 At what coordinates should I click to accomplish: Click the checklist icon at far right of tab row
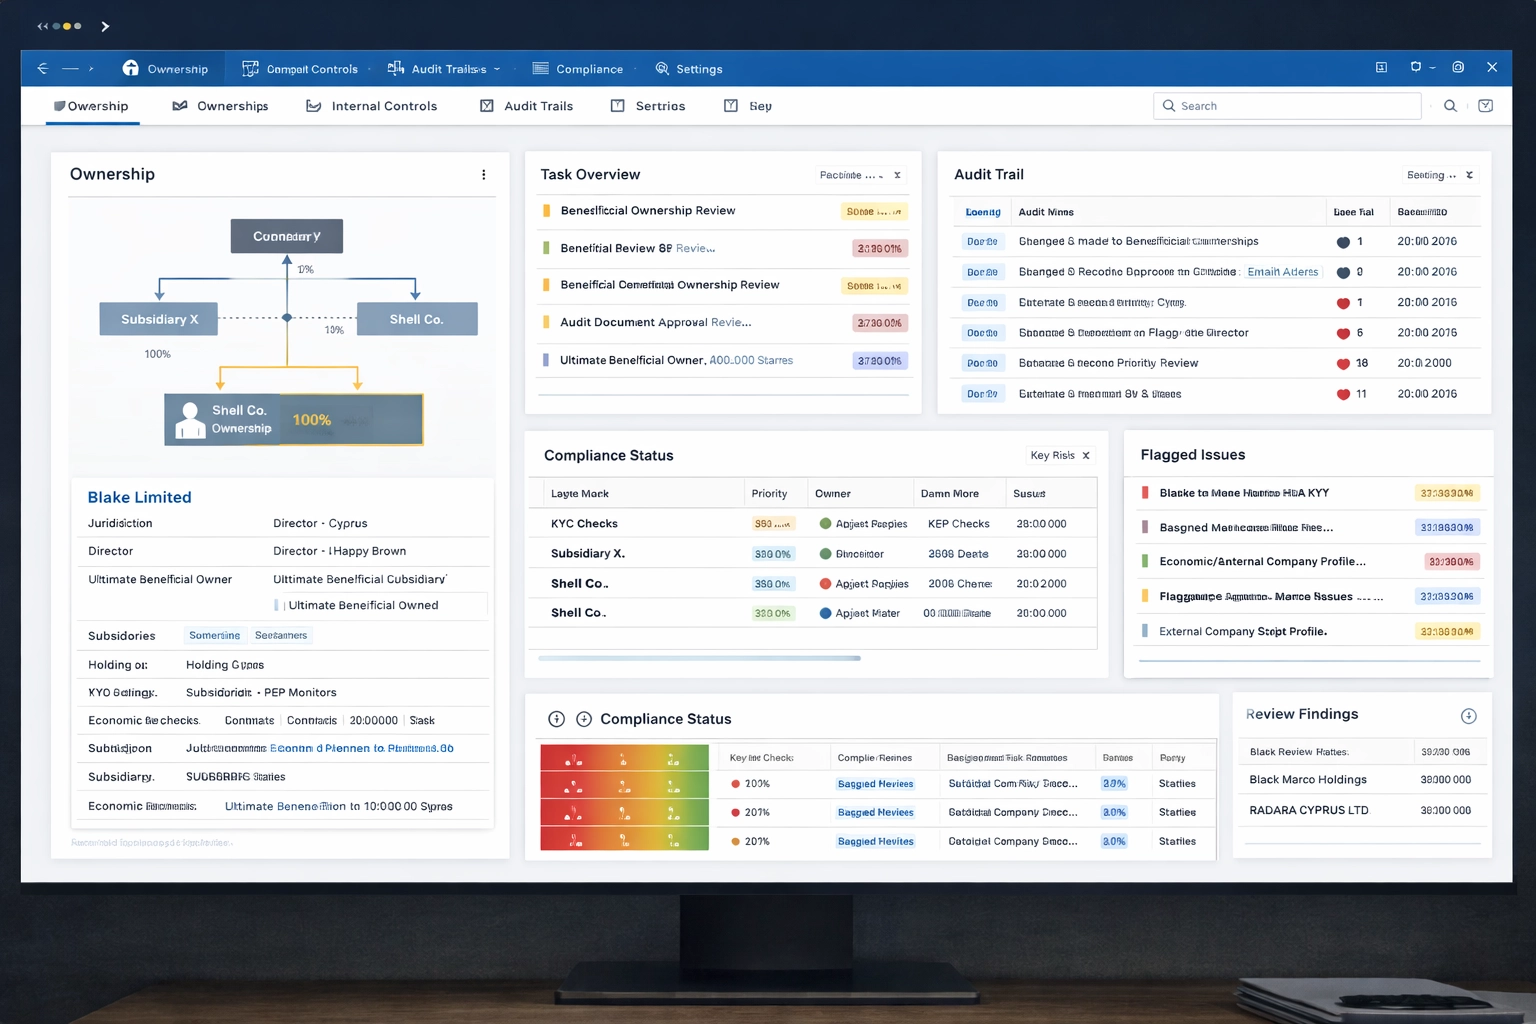(1486, 106)
